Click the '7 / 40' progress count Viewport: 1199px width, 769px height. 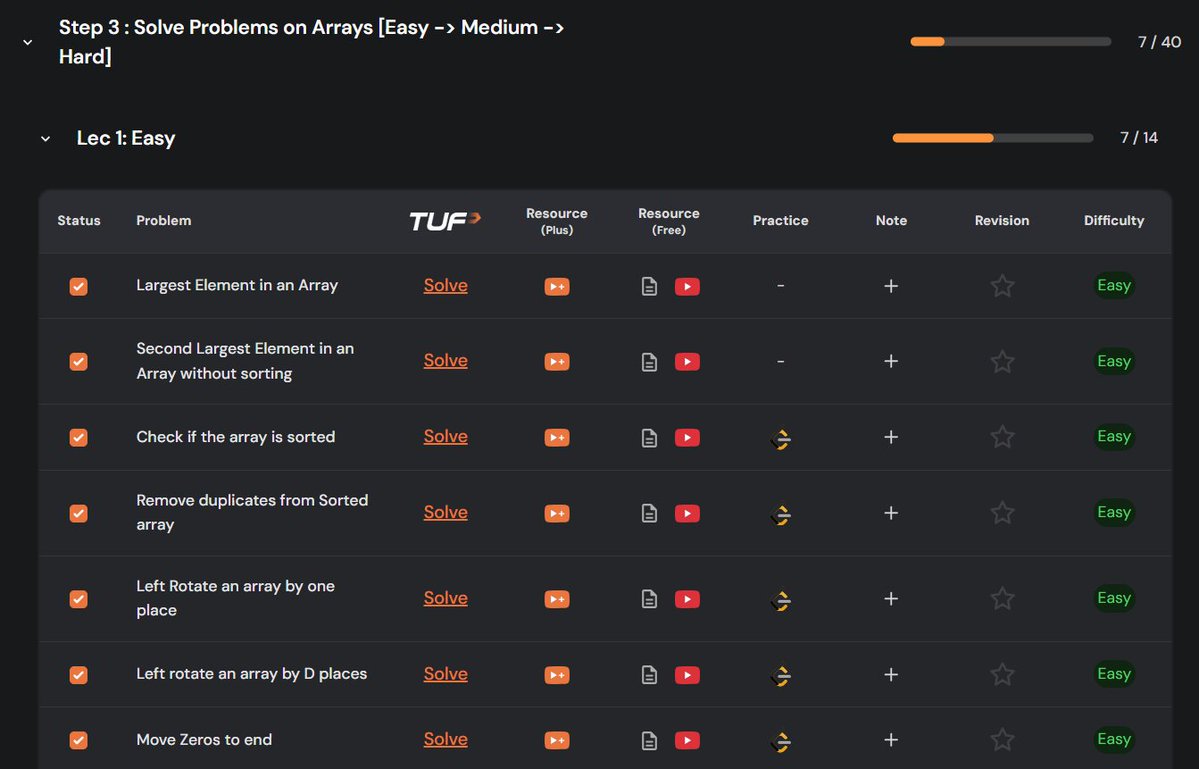[x=1159, y=42]
